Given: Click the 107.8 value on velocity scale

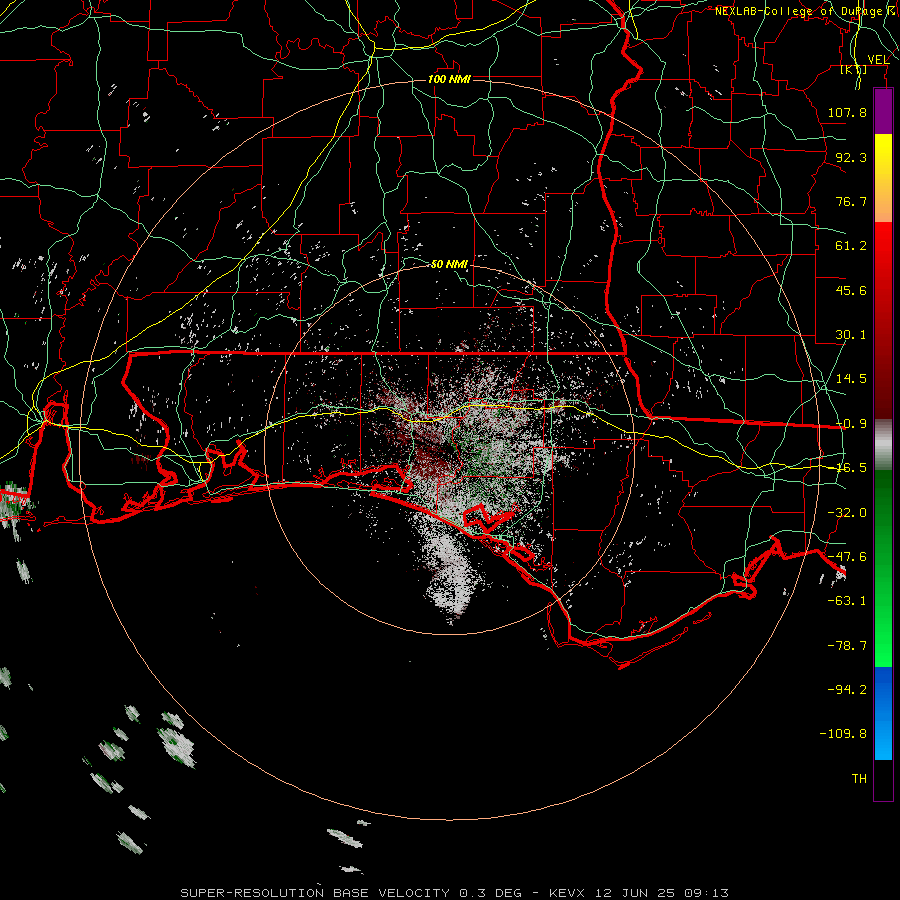Looking at the screenshot, I should pos(847,112).
